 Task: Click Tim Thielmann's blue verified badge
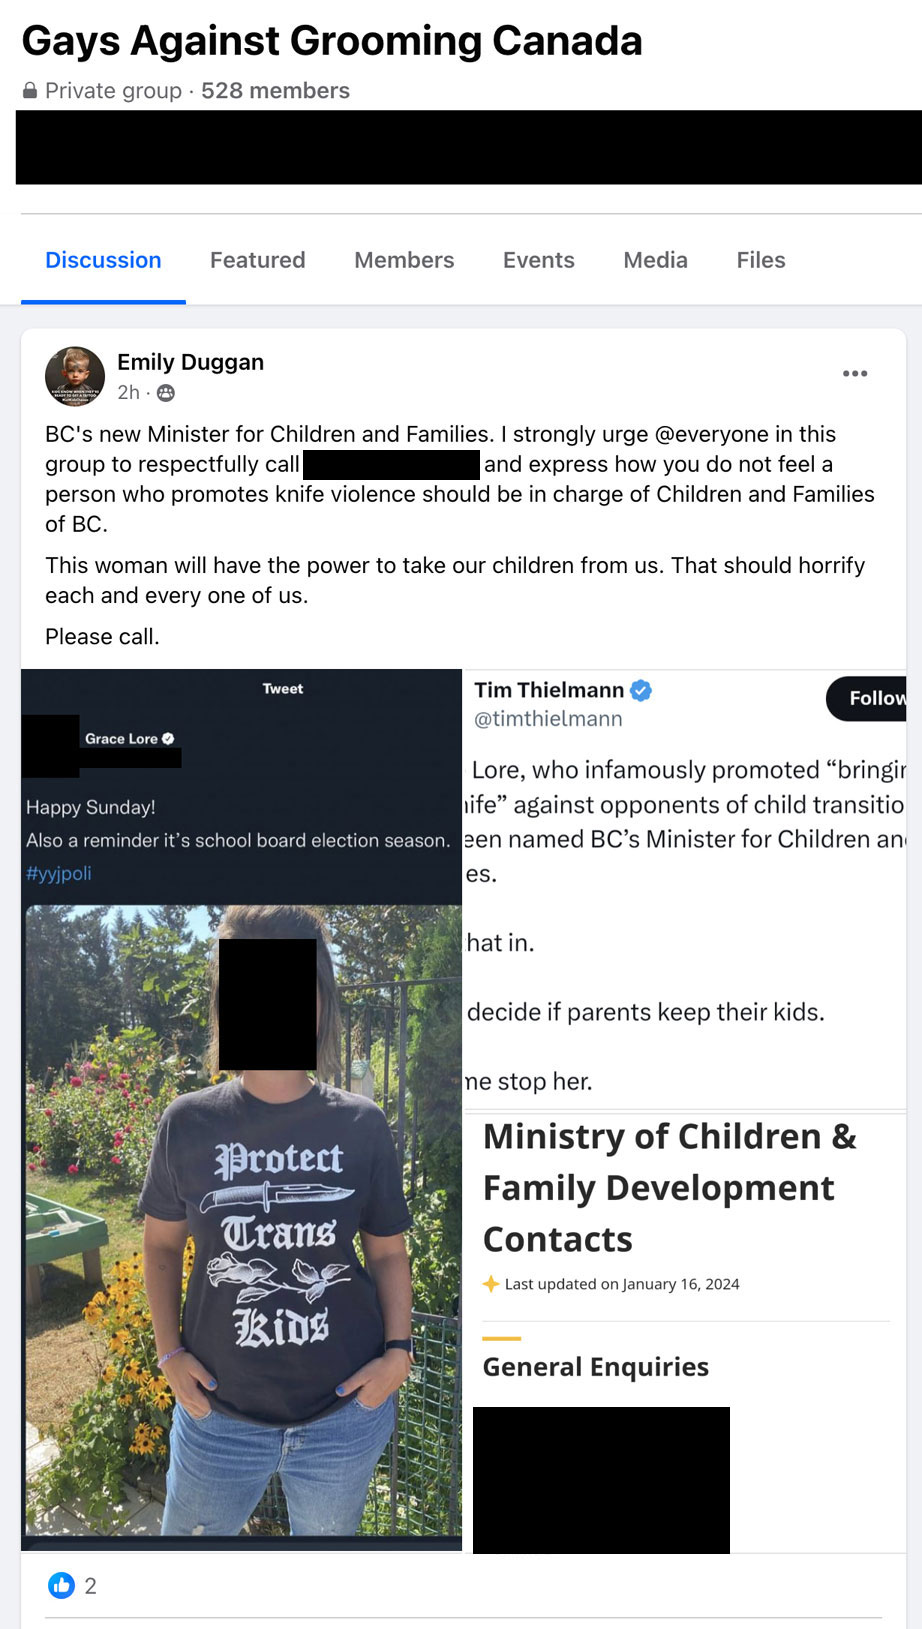(641, 690)
